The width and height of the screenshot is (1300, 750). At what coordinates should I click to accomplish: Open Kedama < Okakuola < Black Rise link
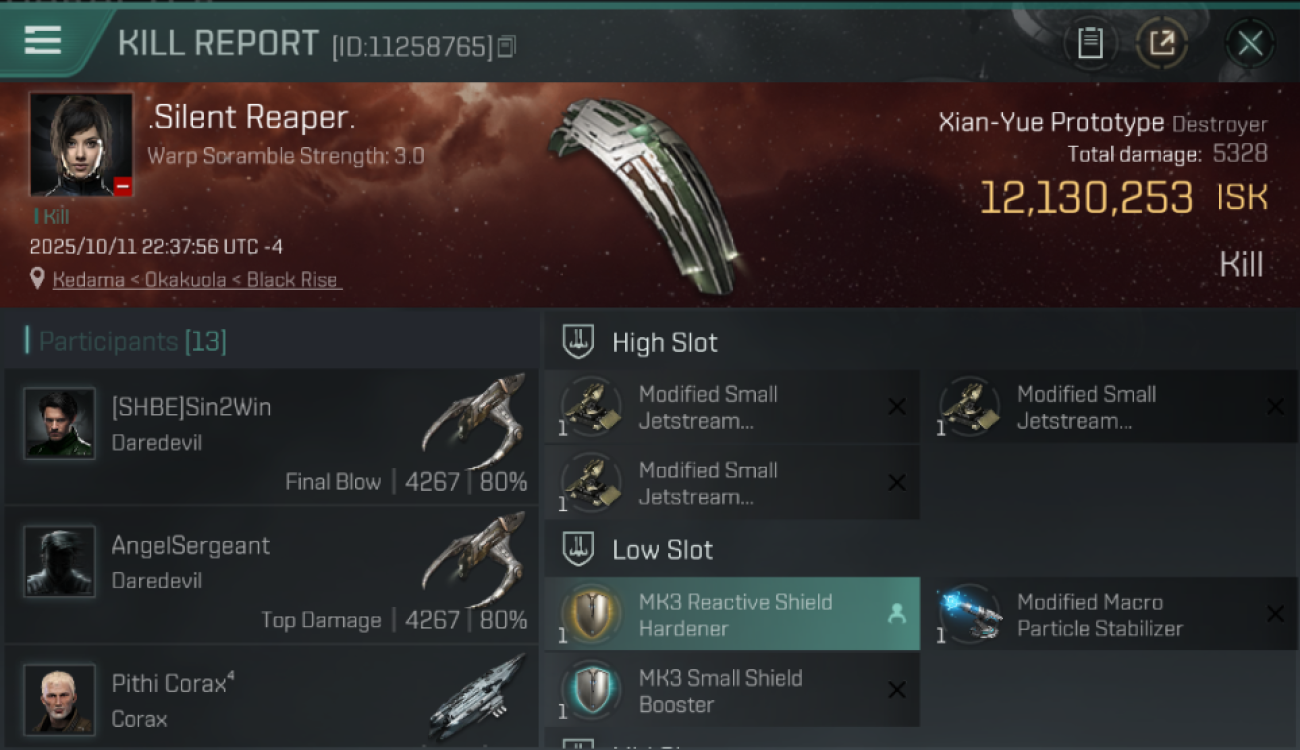tap(197, 280)
